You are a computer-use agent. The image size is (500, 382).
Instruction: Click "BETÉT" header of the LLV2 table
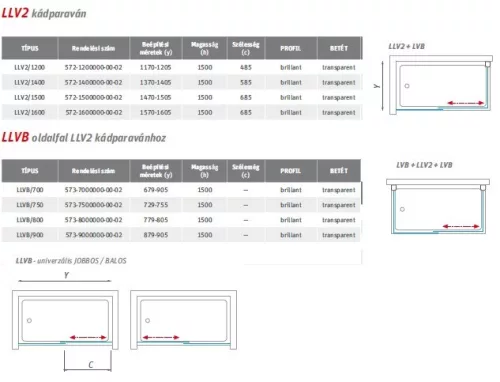click(339, 48)
